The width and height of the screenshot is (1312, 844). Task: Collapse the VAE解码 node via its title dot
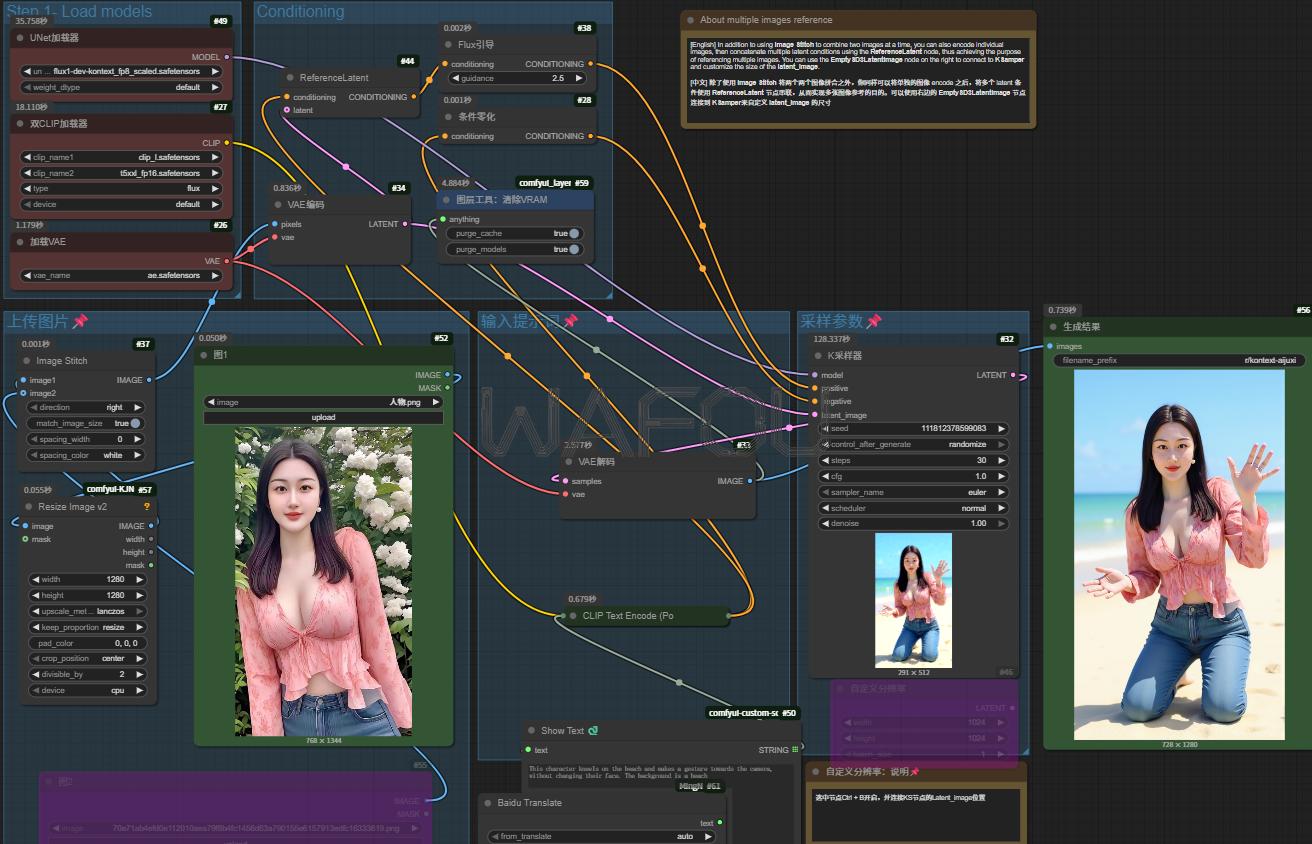click(x=567, y=461)
